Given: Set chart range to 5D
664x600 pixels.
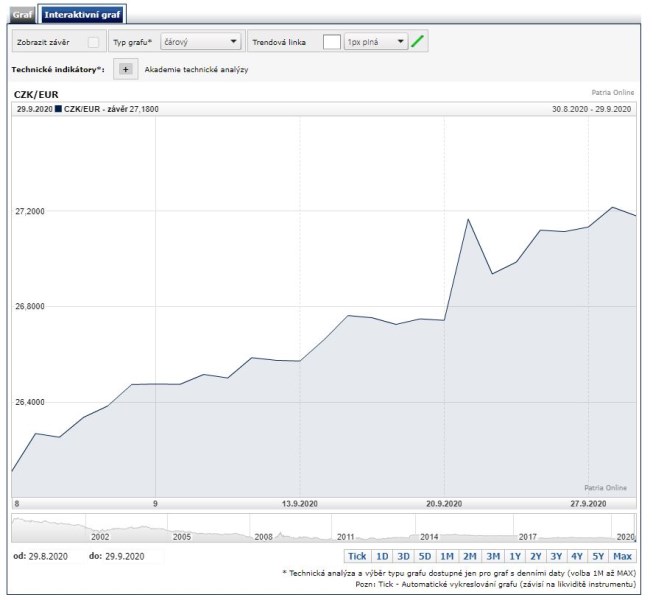Looking at the screenshot, I should click(425, 556).
